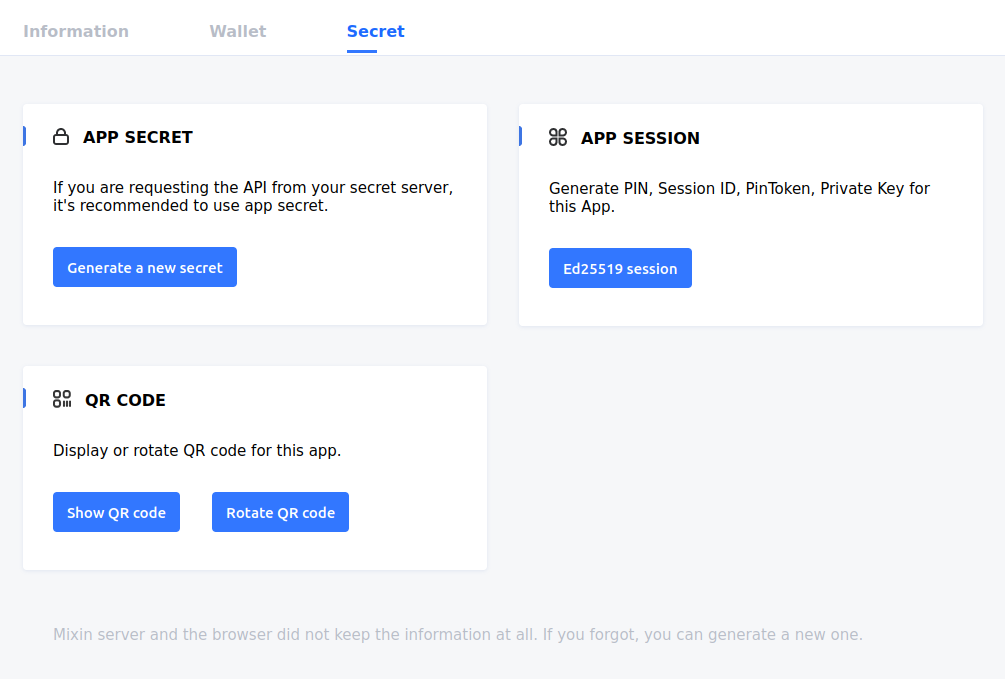Click the four-loop icon beside APP SESSION
1005x679 pixels.
tap(558, 138)
